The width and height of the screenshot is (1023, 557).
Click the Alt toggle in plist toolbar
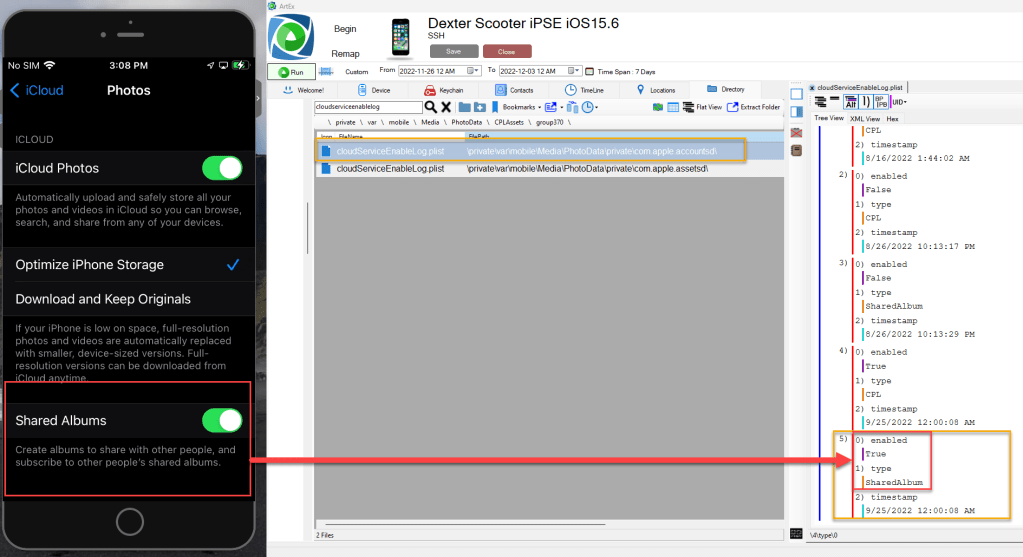click(850, 102)
